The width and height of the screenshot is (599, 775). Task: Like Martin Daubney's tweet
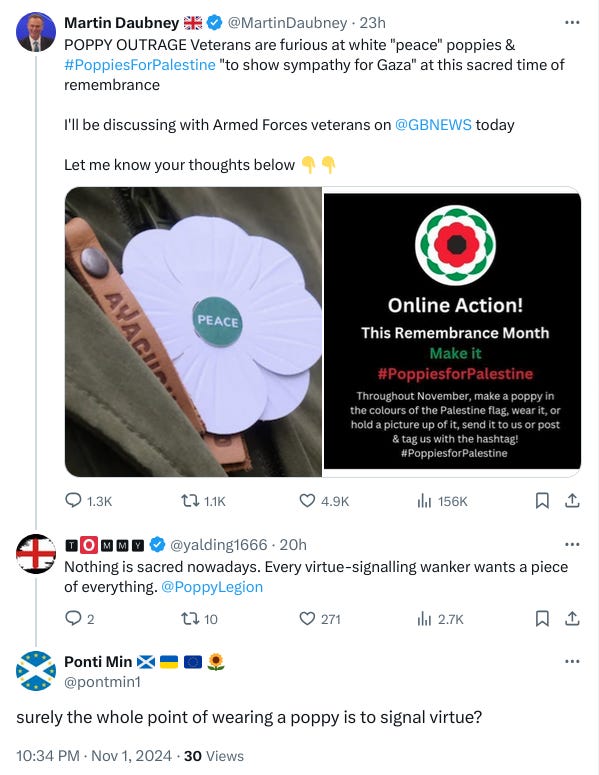307,501
